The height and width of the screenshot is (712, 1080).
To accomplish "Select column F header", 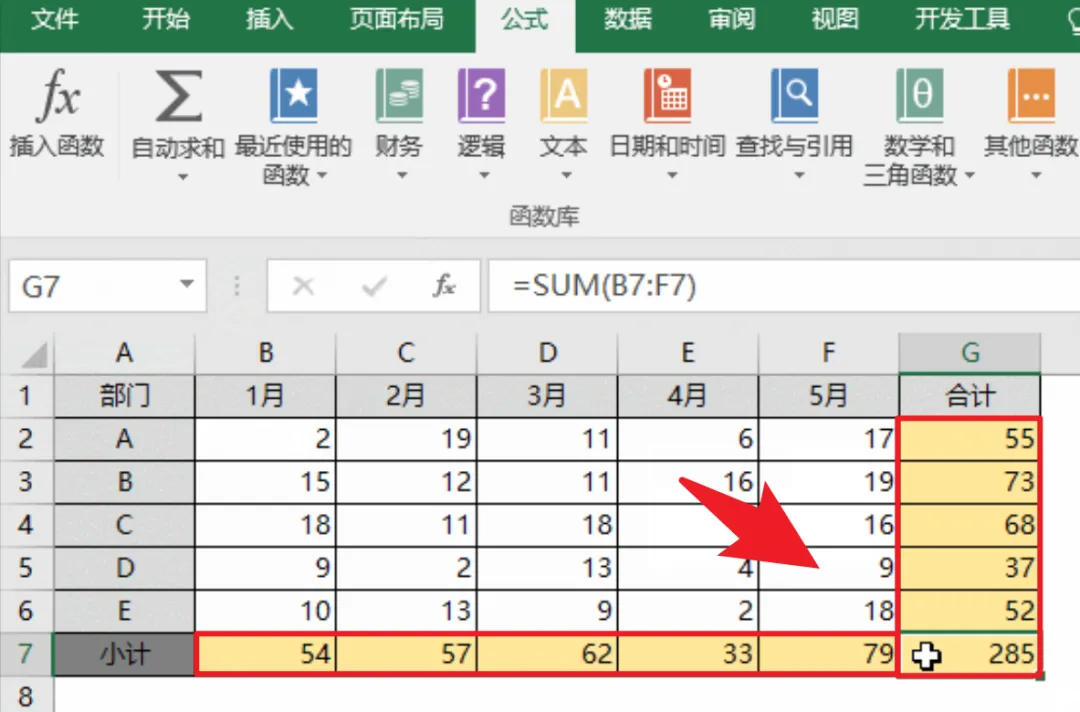I will click(x=829, y=353).
